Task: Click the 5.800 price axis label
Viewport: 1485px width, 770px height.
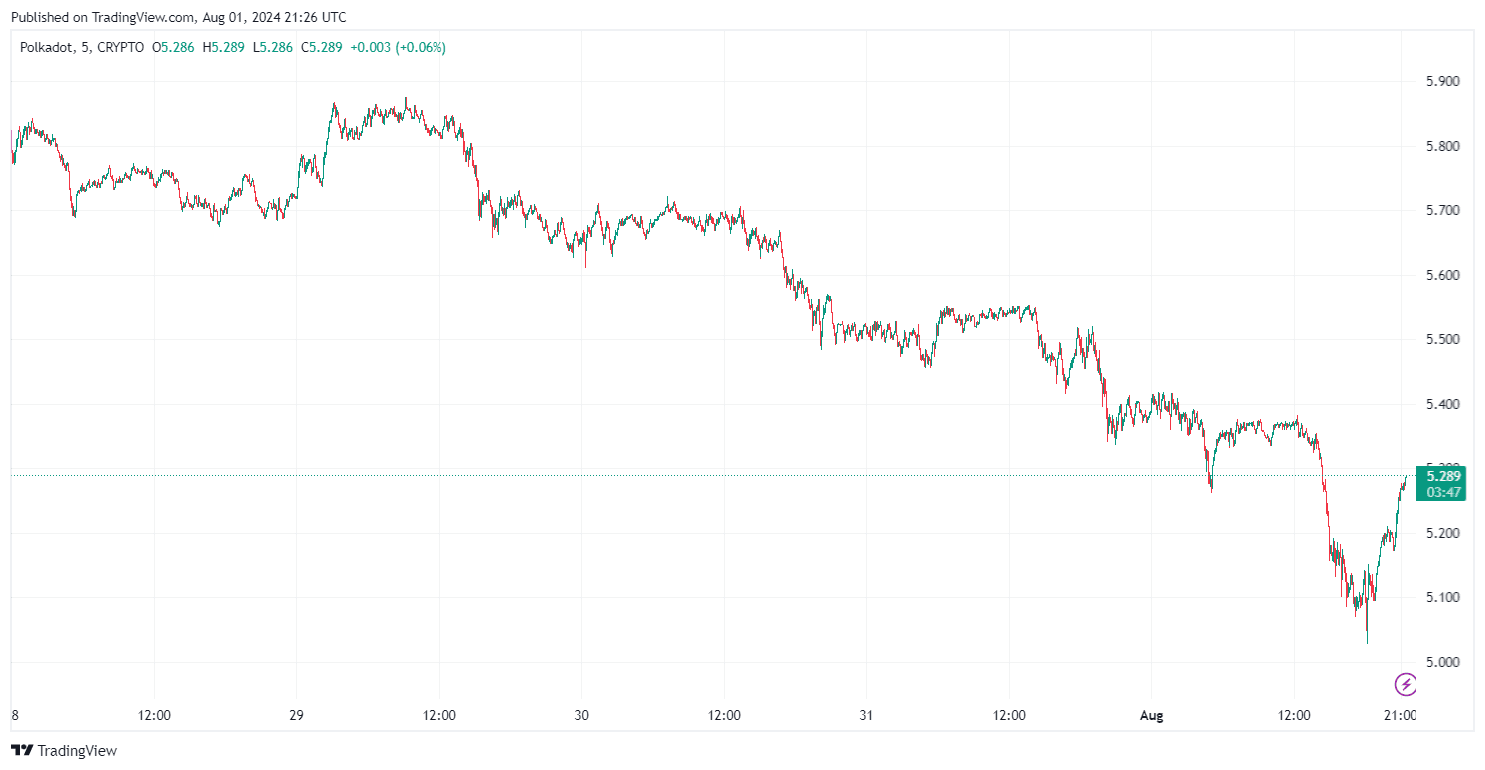Action: tap(1443, 146)
